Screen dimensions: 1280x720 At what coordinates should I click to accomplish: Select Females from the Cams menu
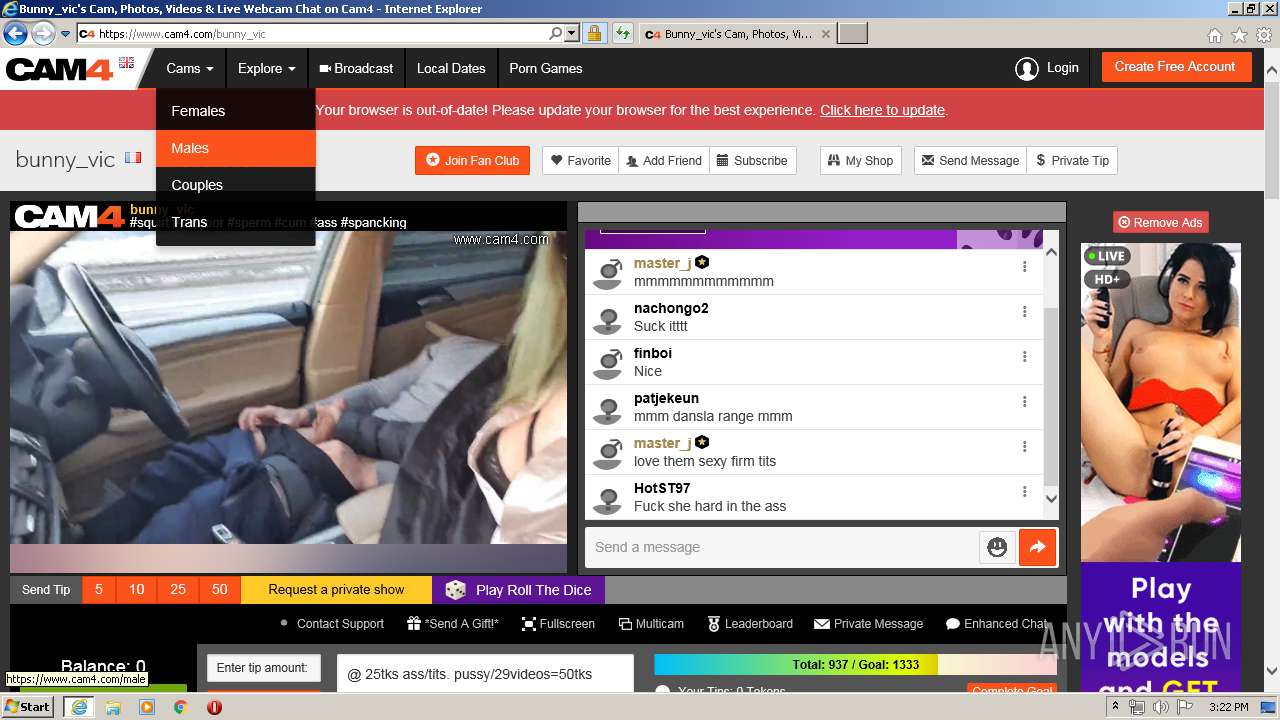click(236, 111)
